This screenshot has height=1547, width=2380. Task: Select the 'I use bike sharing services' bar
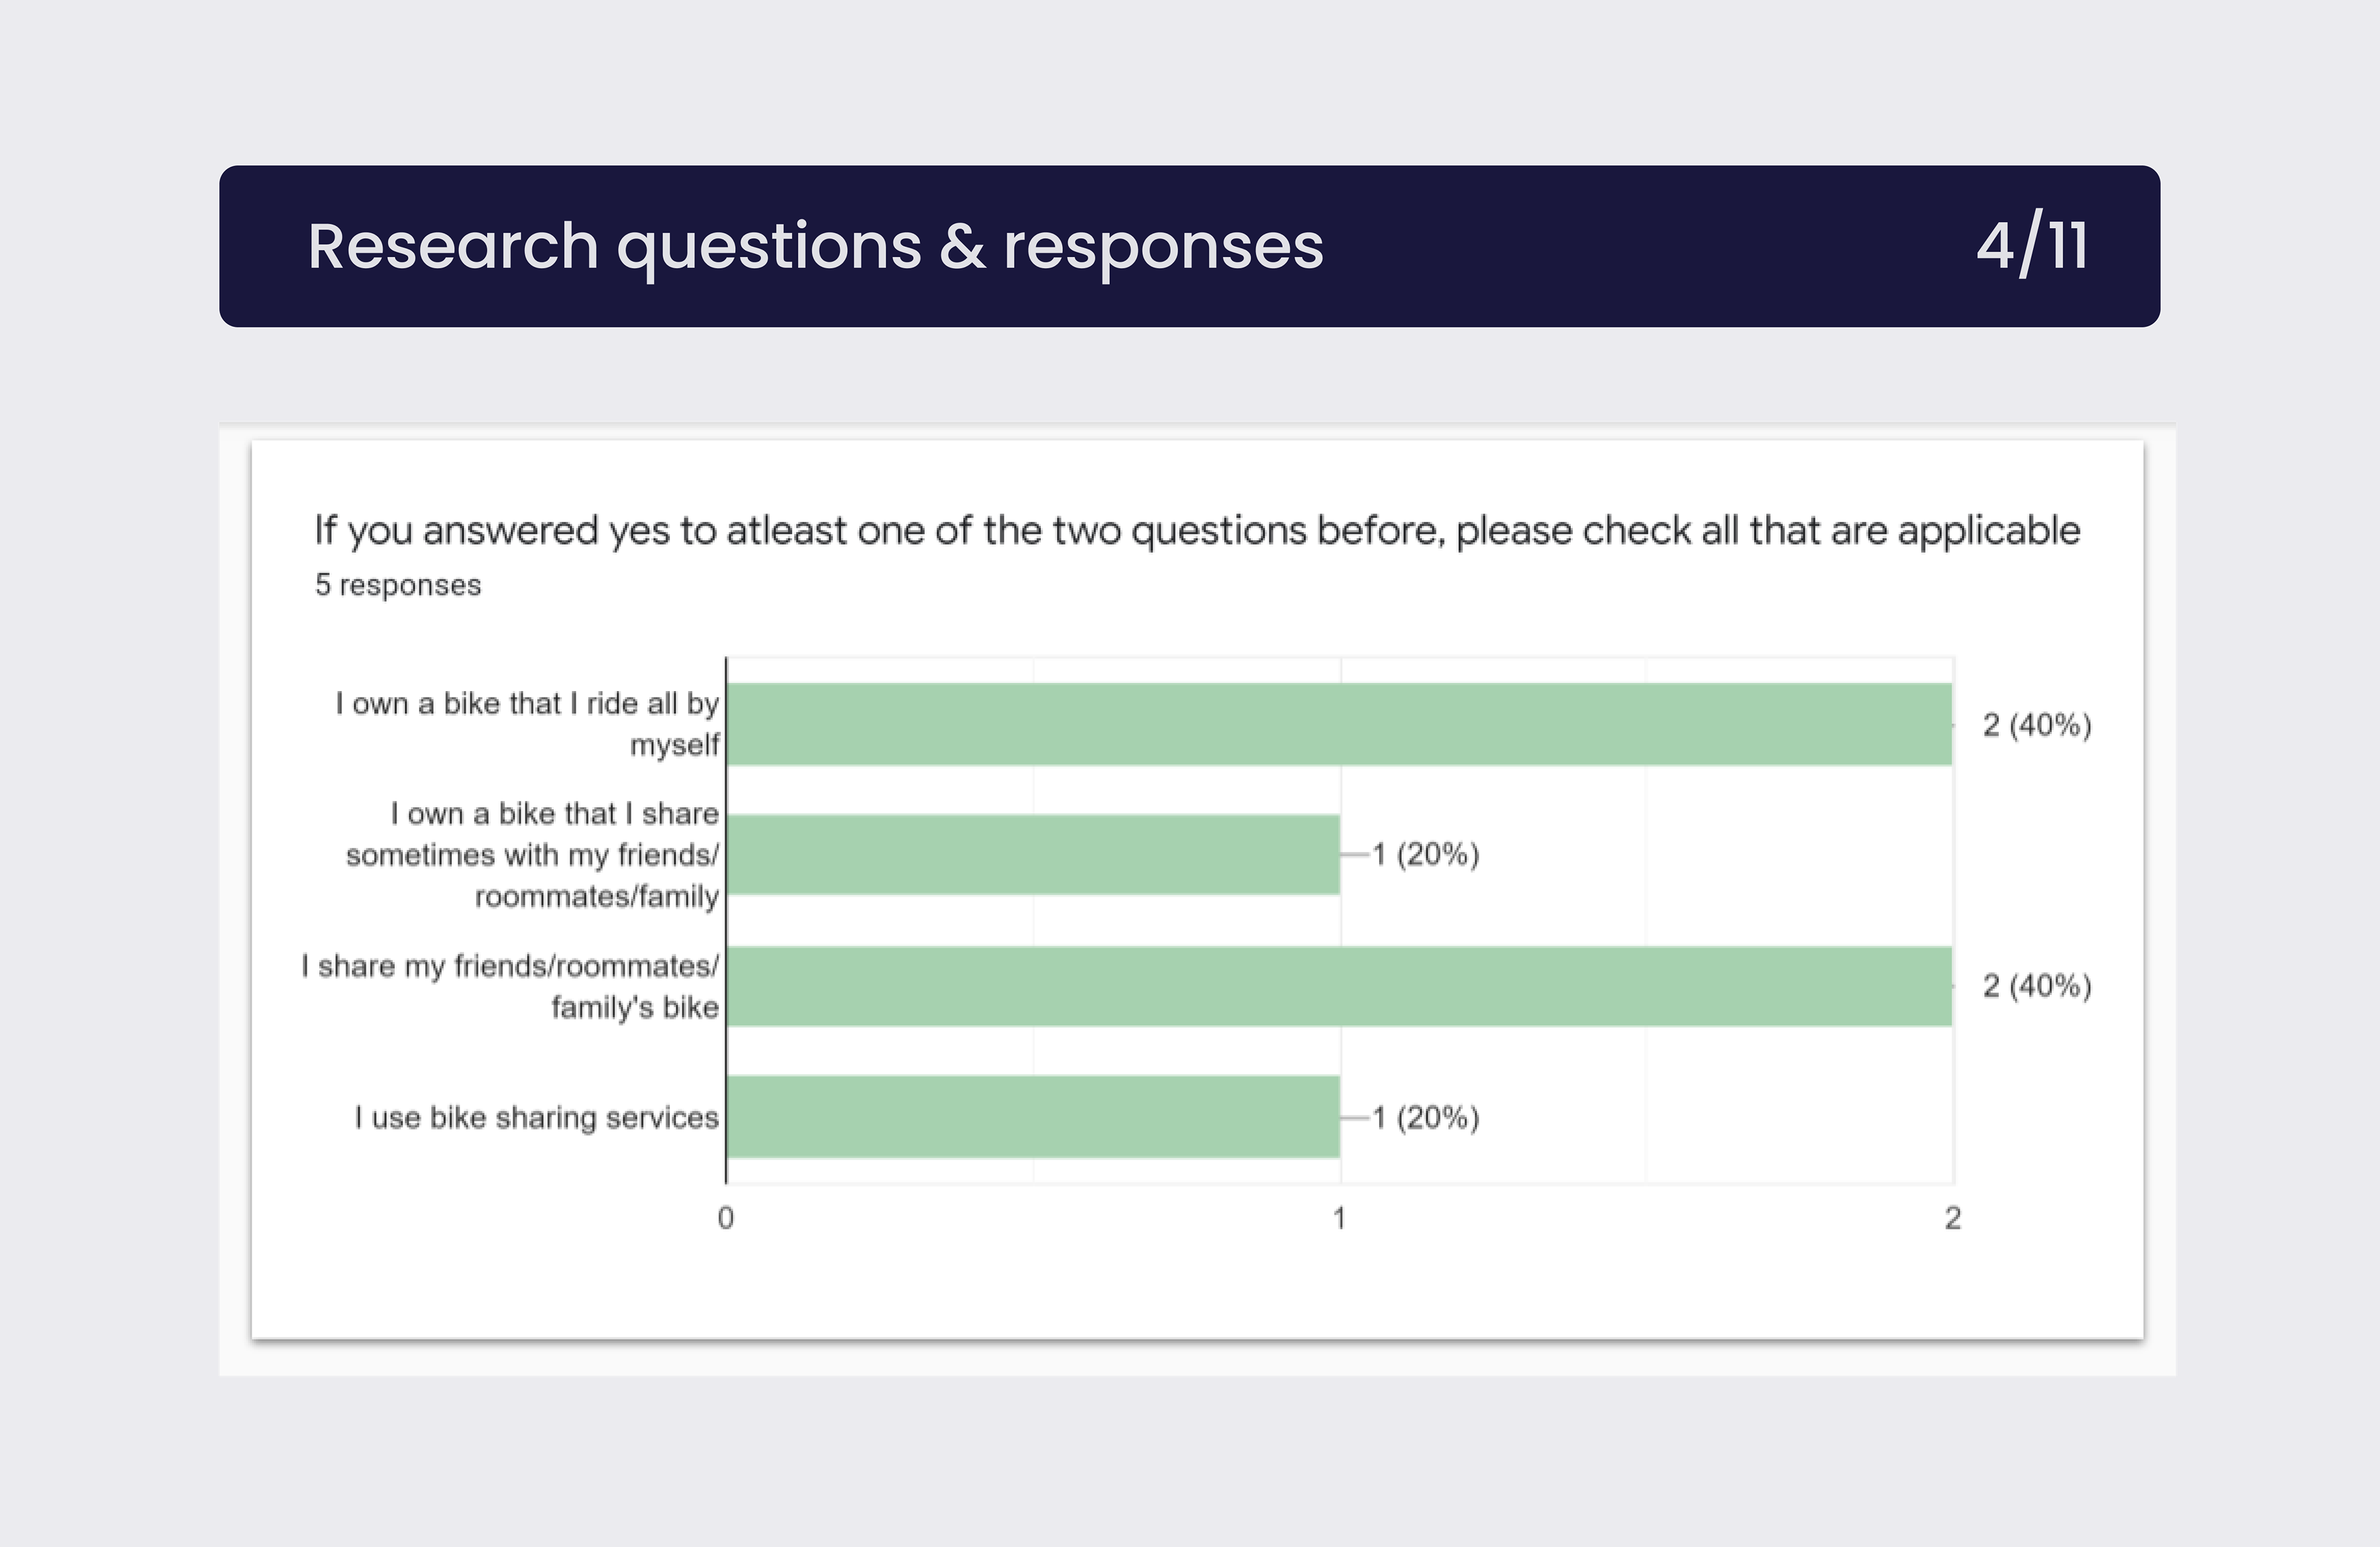tap(1033, 1117)
